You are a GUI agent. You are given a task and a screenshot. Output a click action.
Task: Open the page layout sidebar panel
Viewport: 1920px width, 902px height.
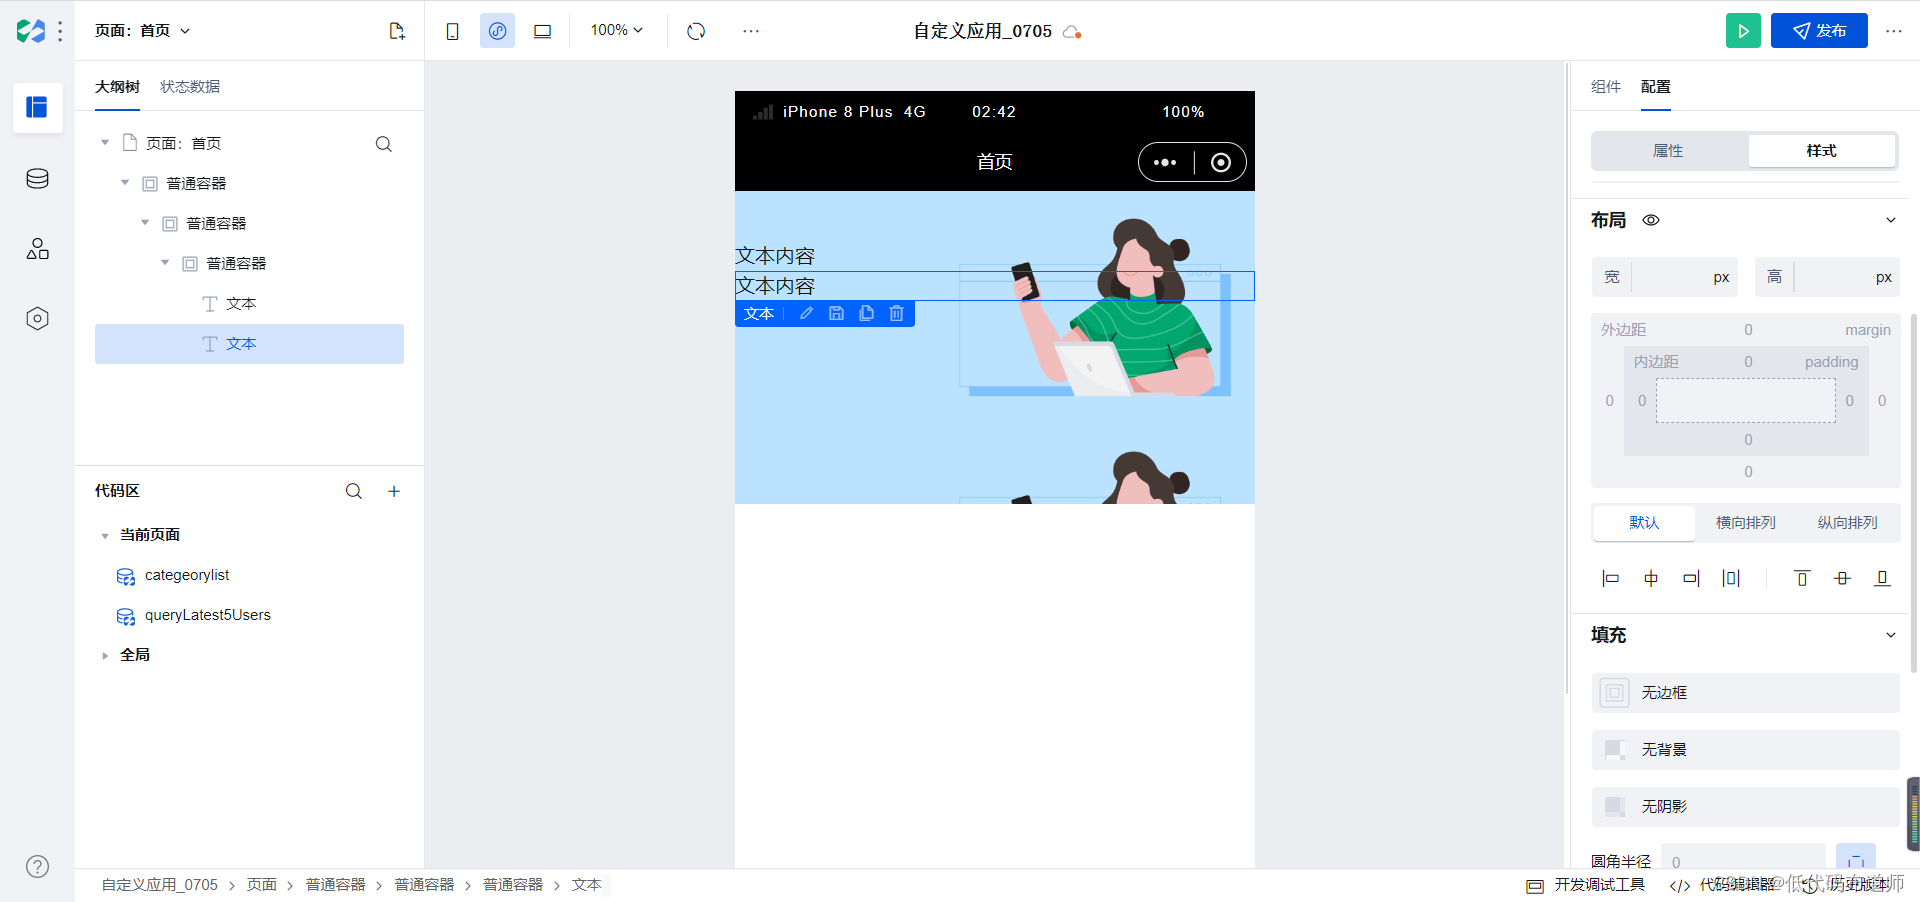(x=37, y=107)
